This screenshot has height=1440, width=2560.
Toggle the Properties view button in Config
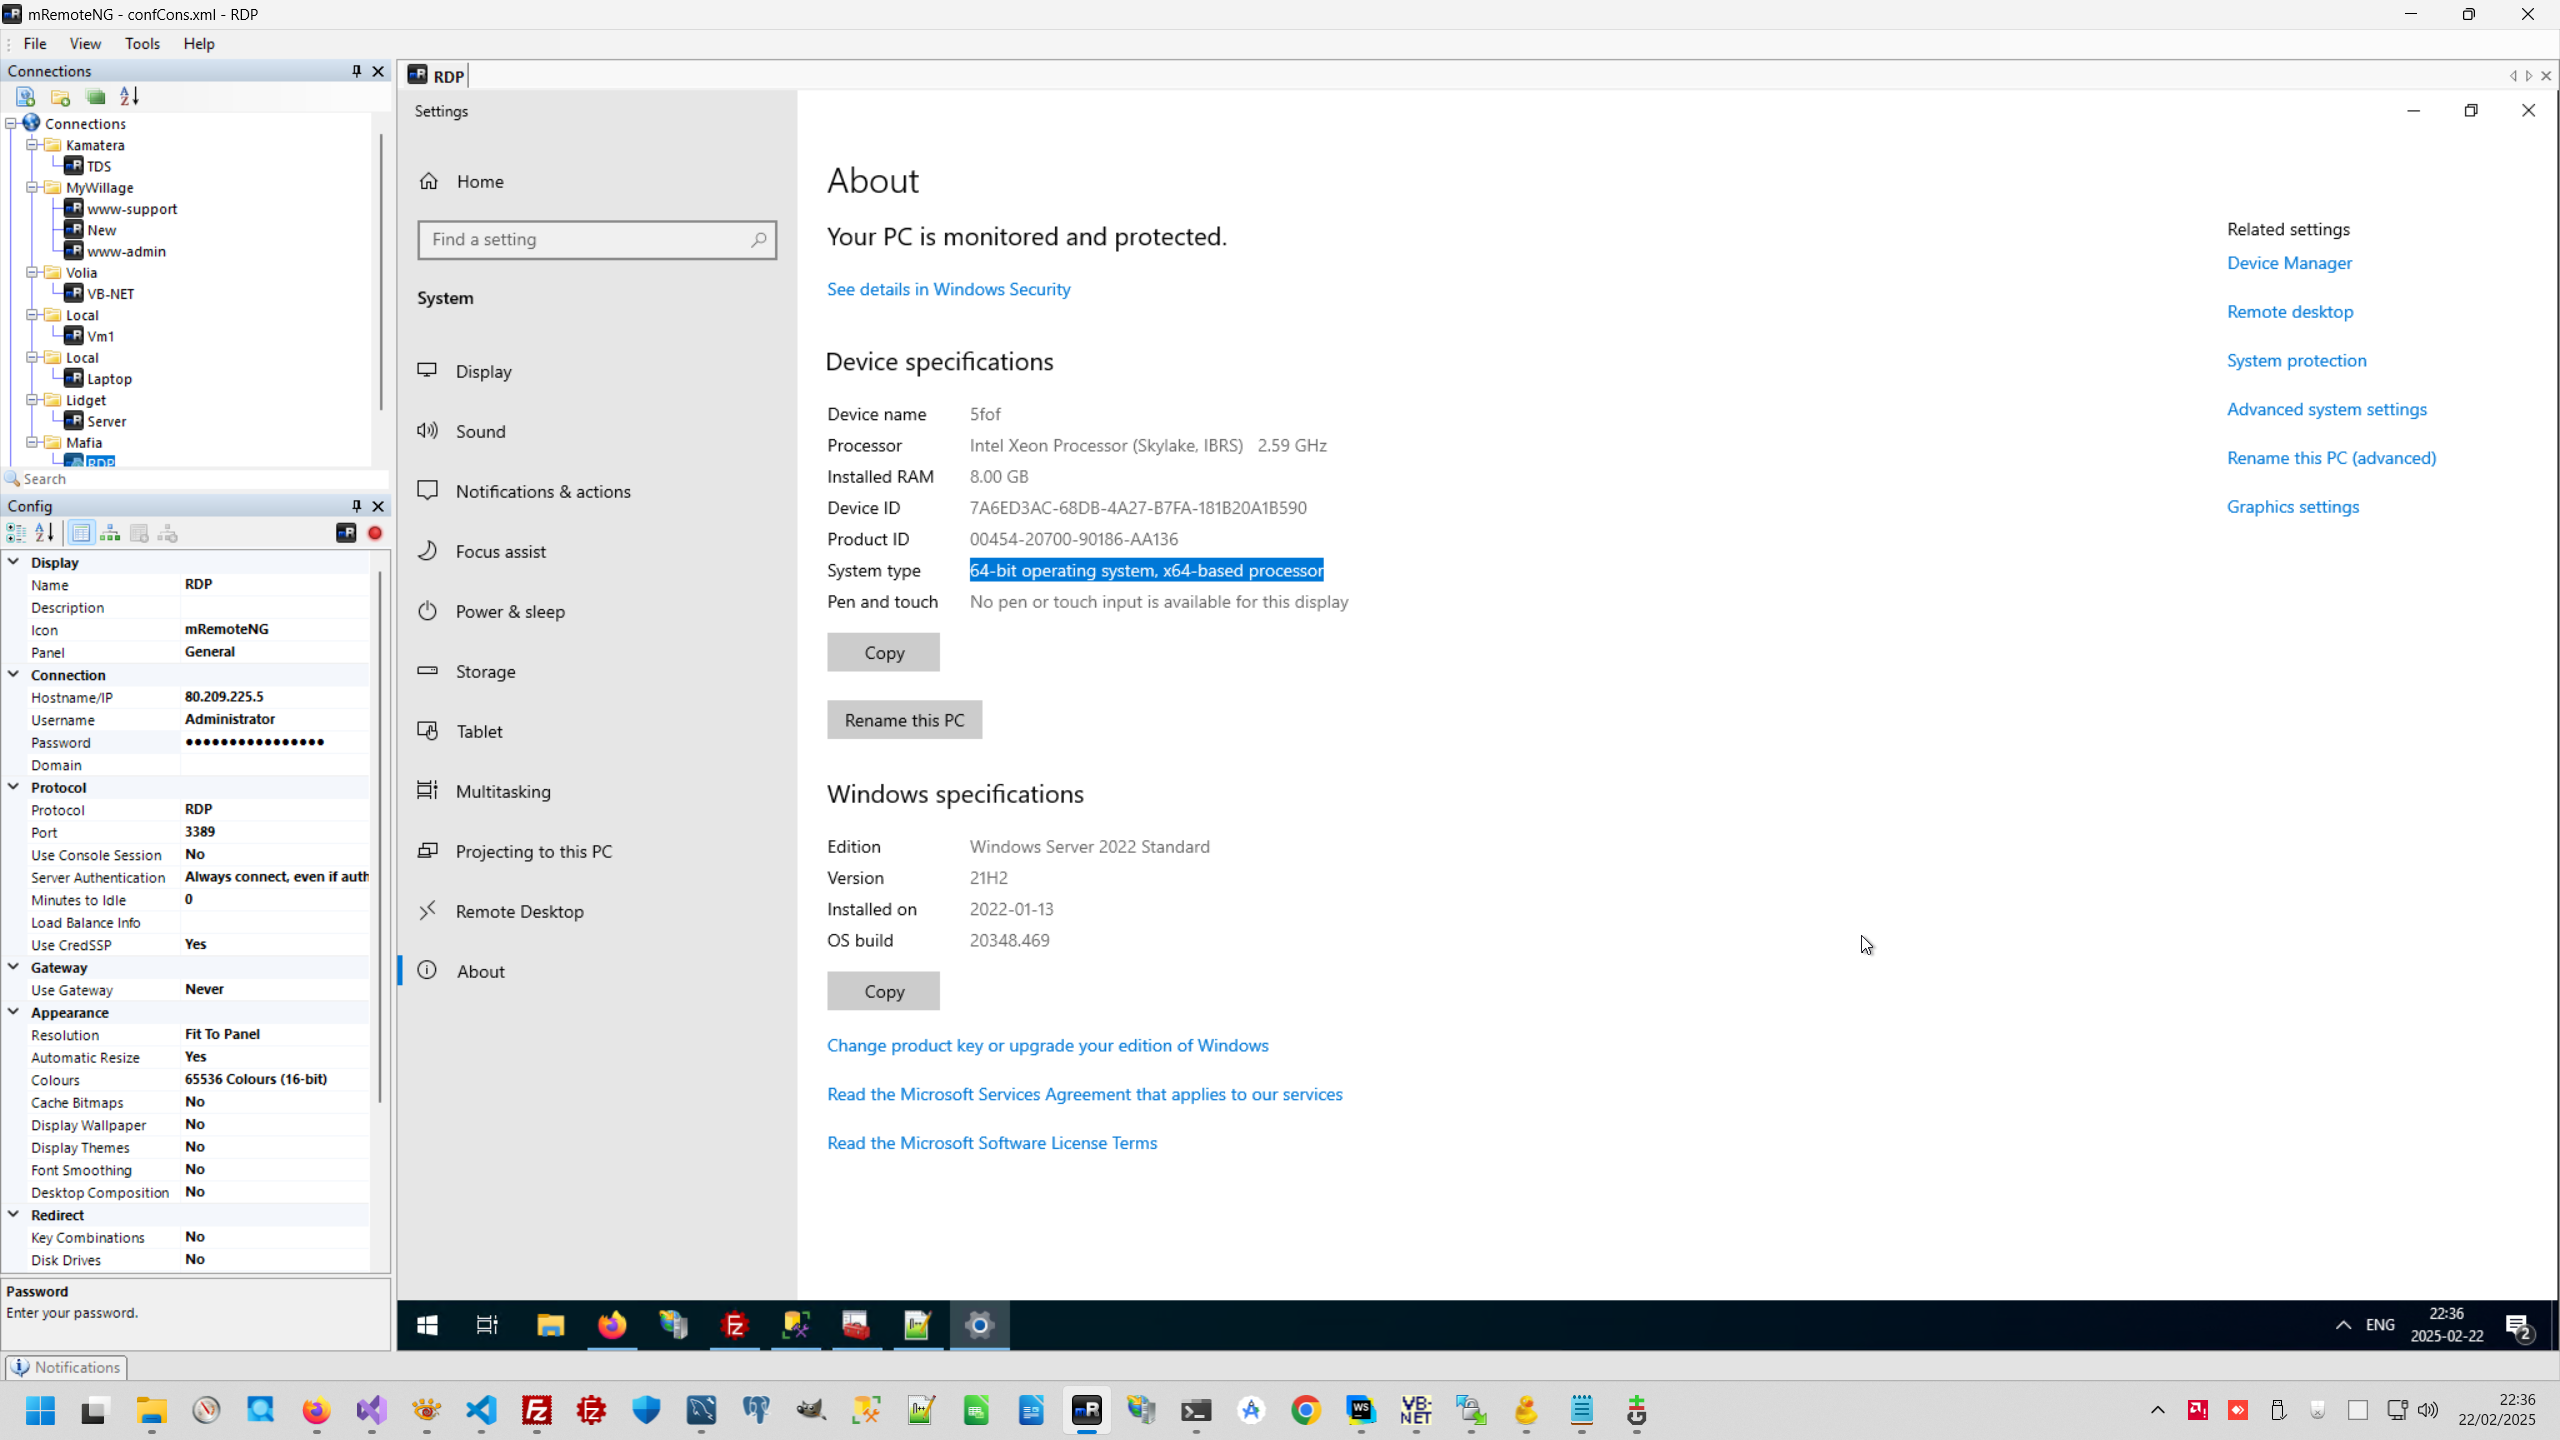[x=81, y=534]
